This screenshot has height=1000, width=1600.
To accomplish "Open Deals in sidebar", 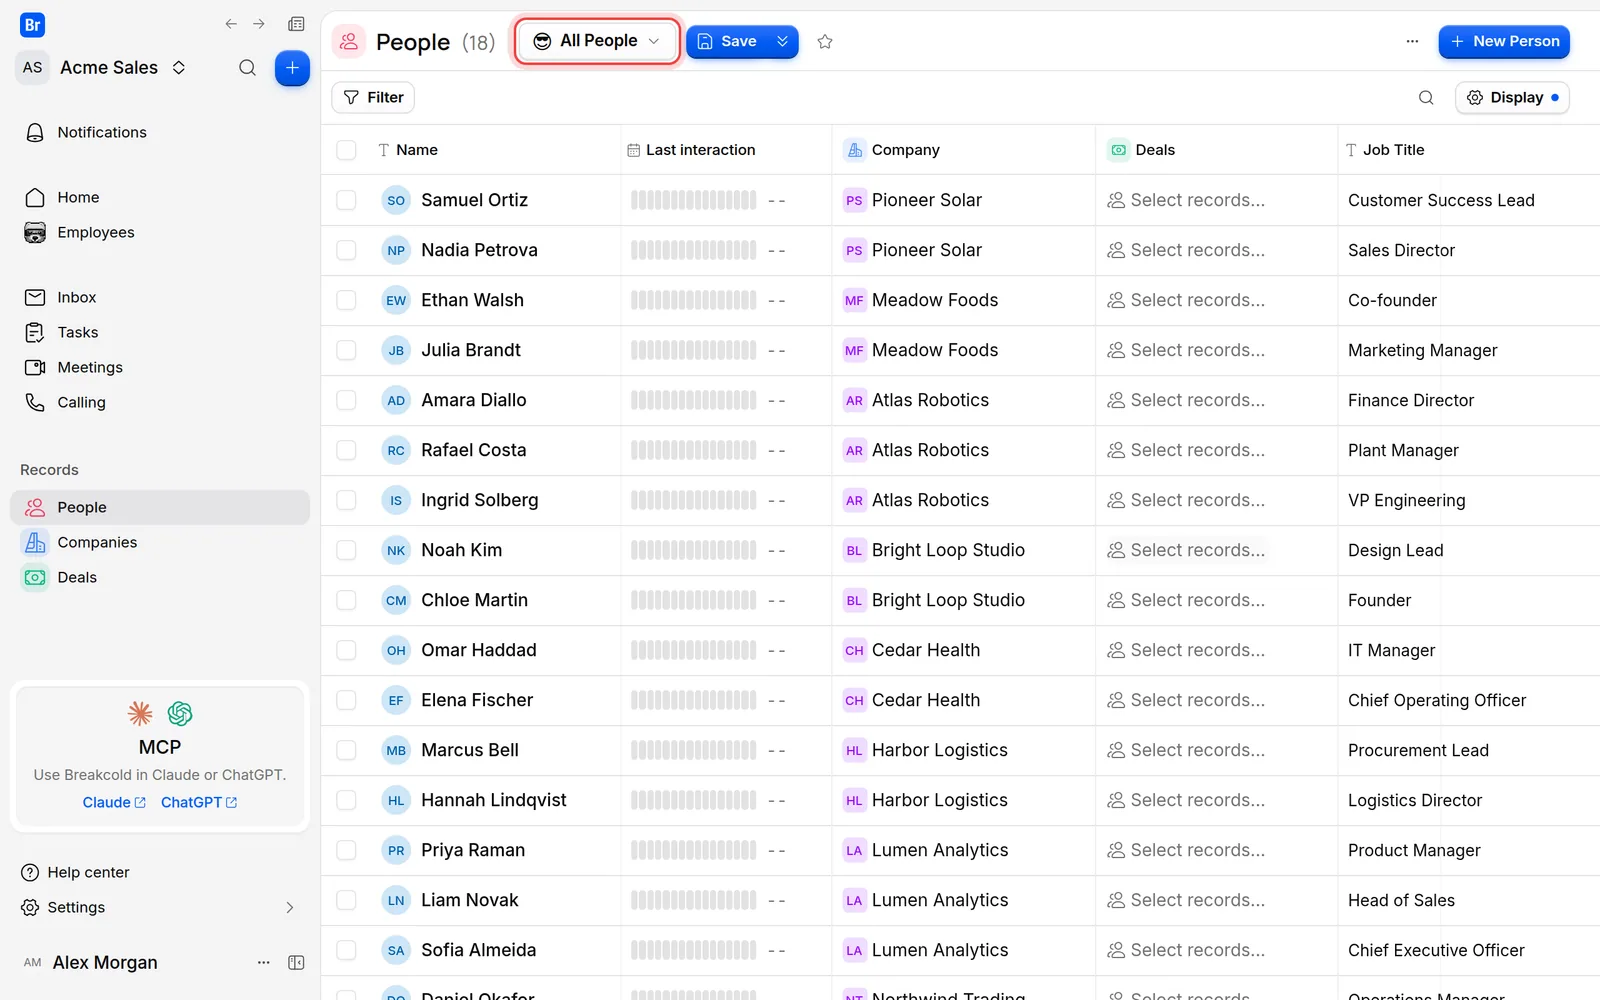I will (160, 577).
